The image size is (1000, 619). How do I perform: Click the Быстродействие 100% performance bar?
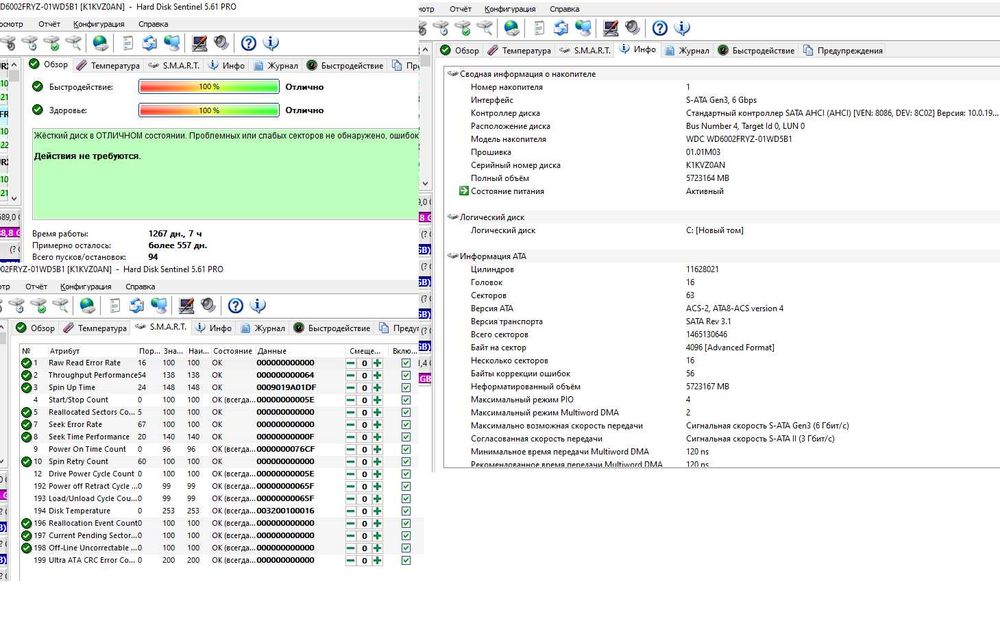209,87
